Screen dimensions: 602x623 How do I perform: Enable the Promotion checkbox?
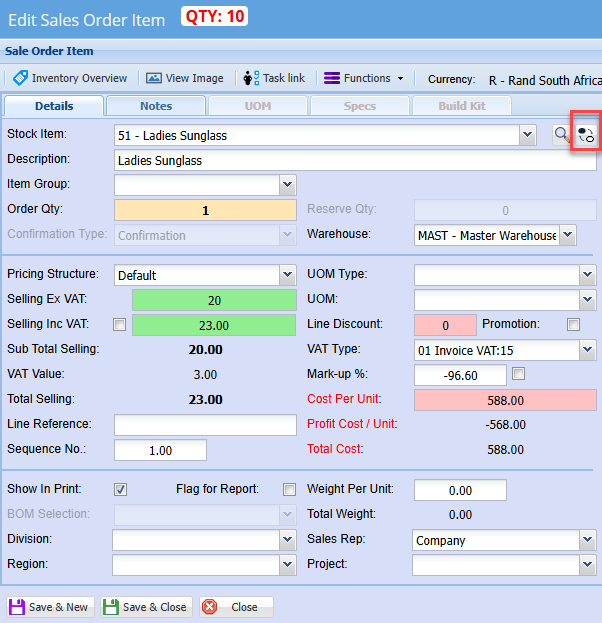point(573,324)
